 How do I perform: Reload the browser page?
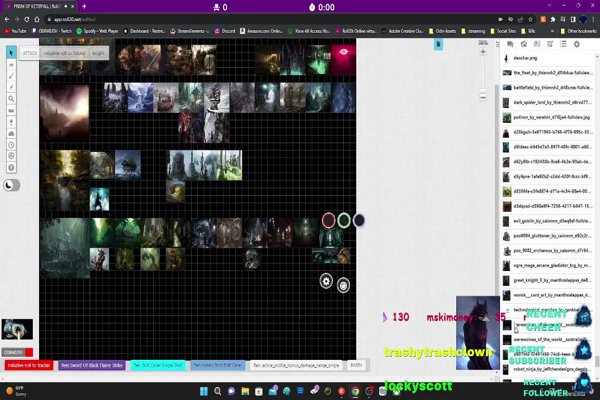point(26,19)
